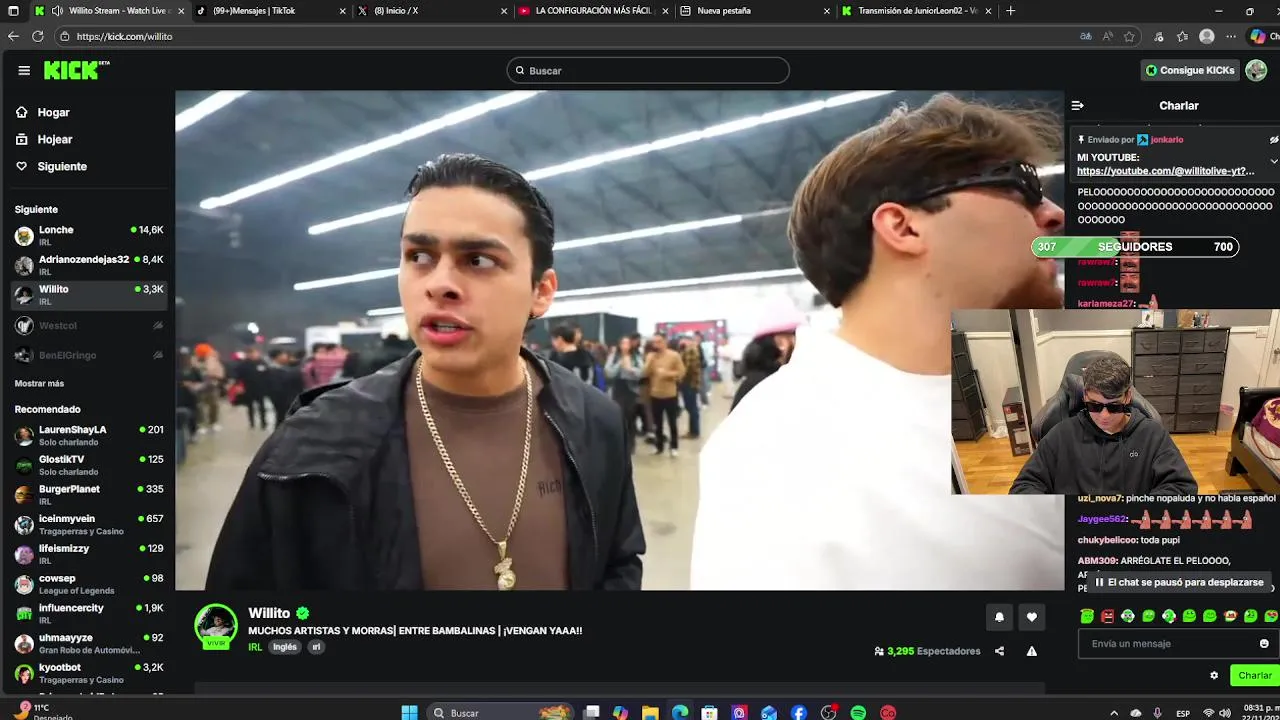Open the user profile avatar
Viewport: 1280px width, 720px height.
(1256, 70)
